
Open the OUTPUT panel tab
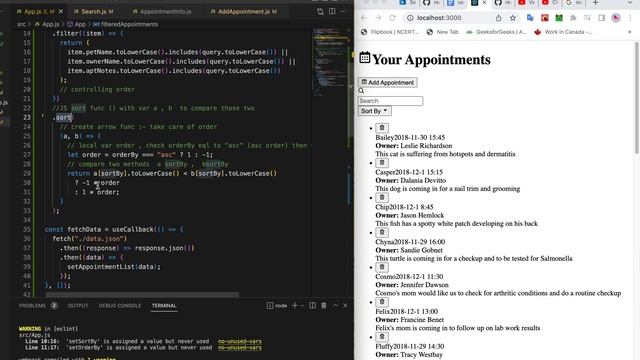pyautogui.click(x=78, y=305)
